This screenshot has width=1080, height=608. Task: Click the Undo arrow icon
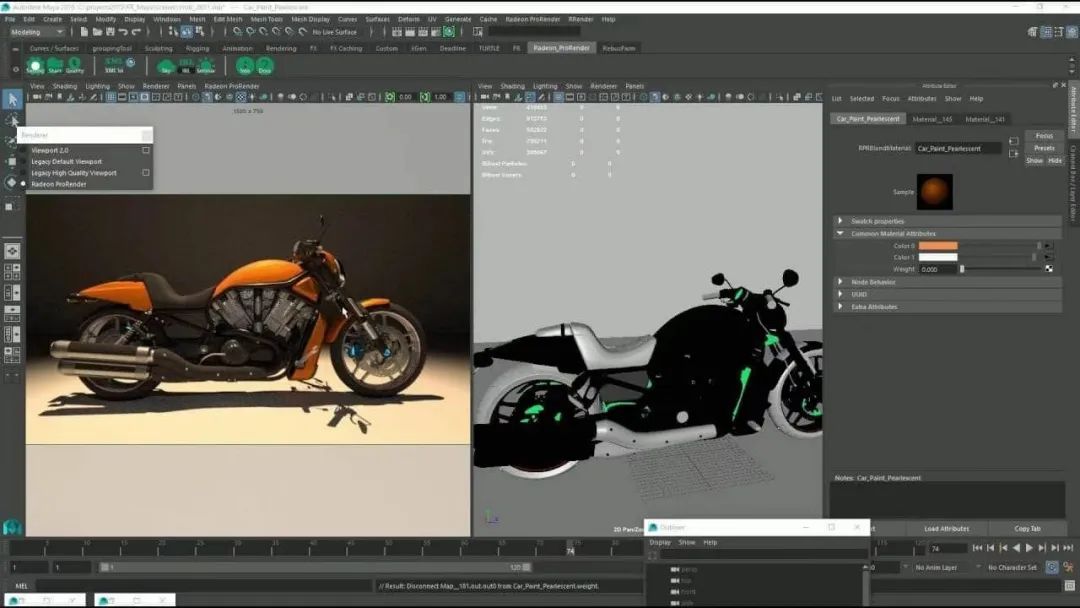click(x=123, y=32)
